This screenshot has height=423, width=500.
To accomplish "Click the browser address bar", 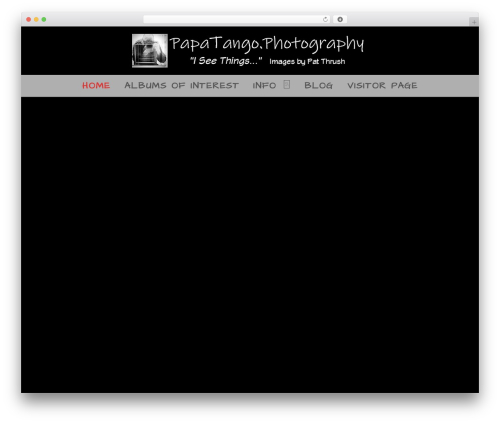I will click(x=237, y=20).
